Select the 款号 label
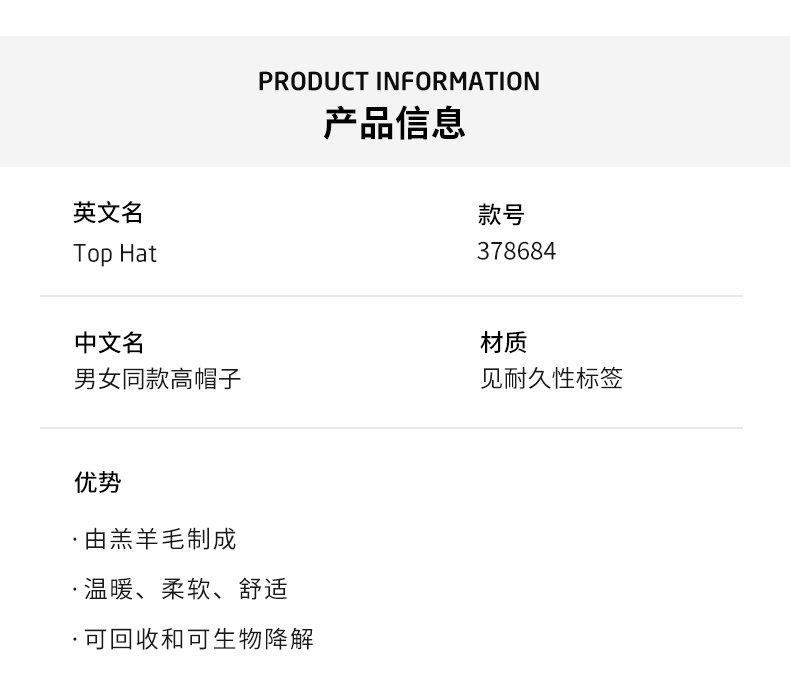 pos(501,215)
